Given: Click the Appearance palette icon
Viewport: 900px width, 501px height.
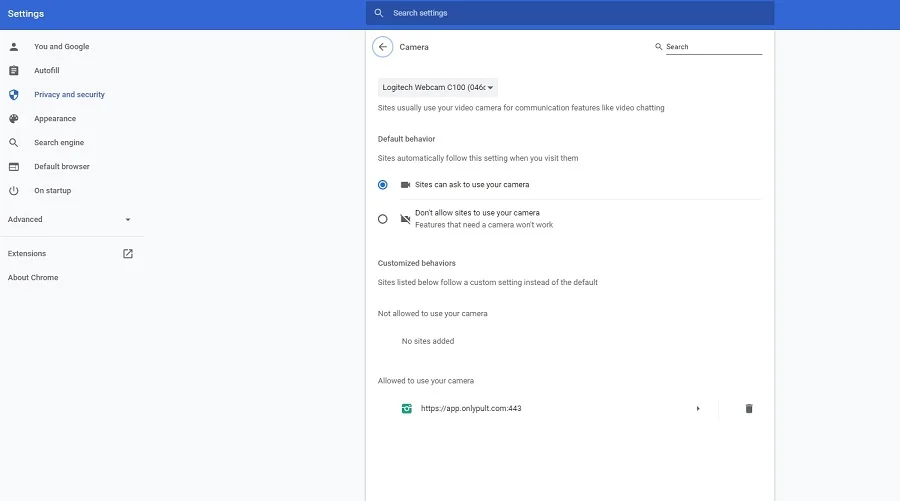Looking at the screenshot, I should [x=14, y=119].
